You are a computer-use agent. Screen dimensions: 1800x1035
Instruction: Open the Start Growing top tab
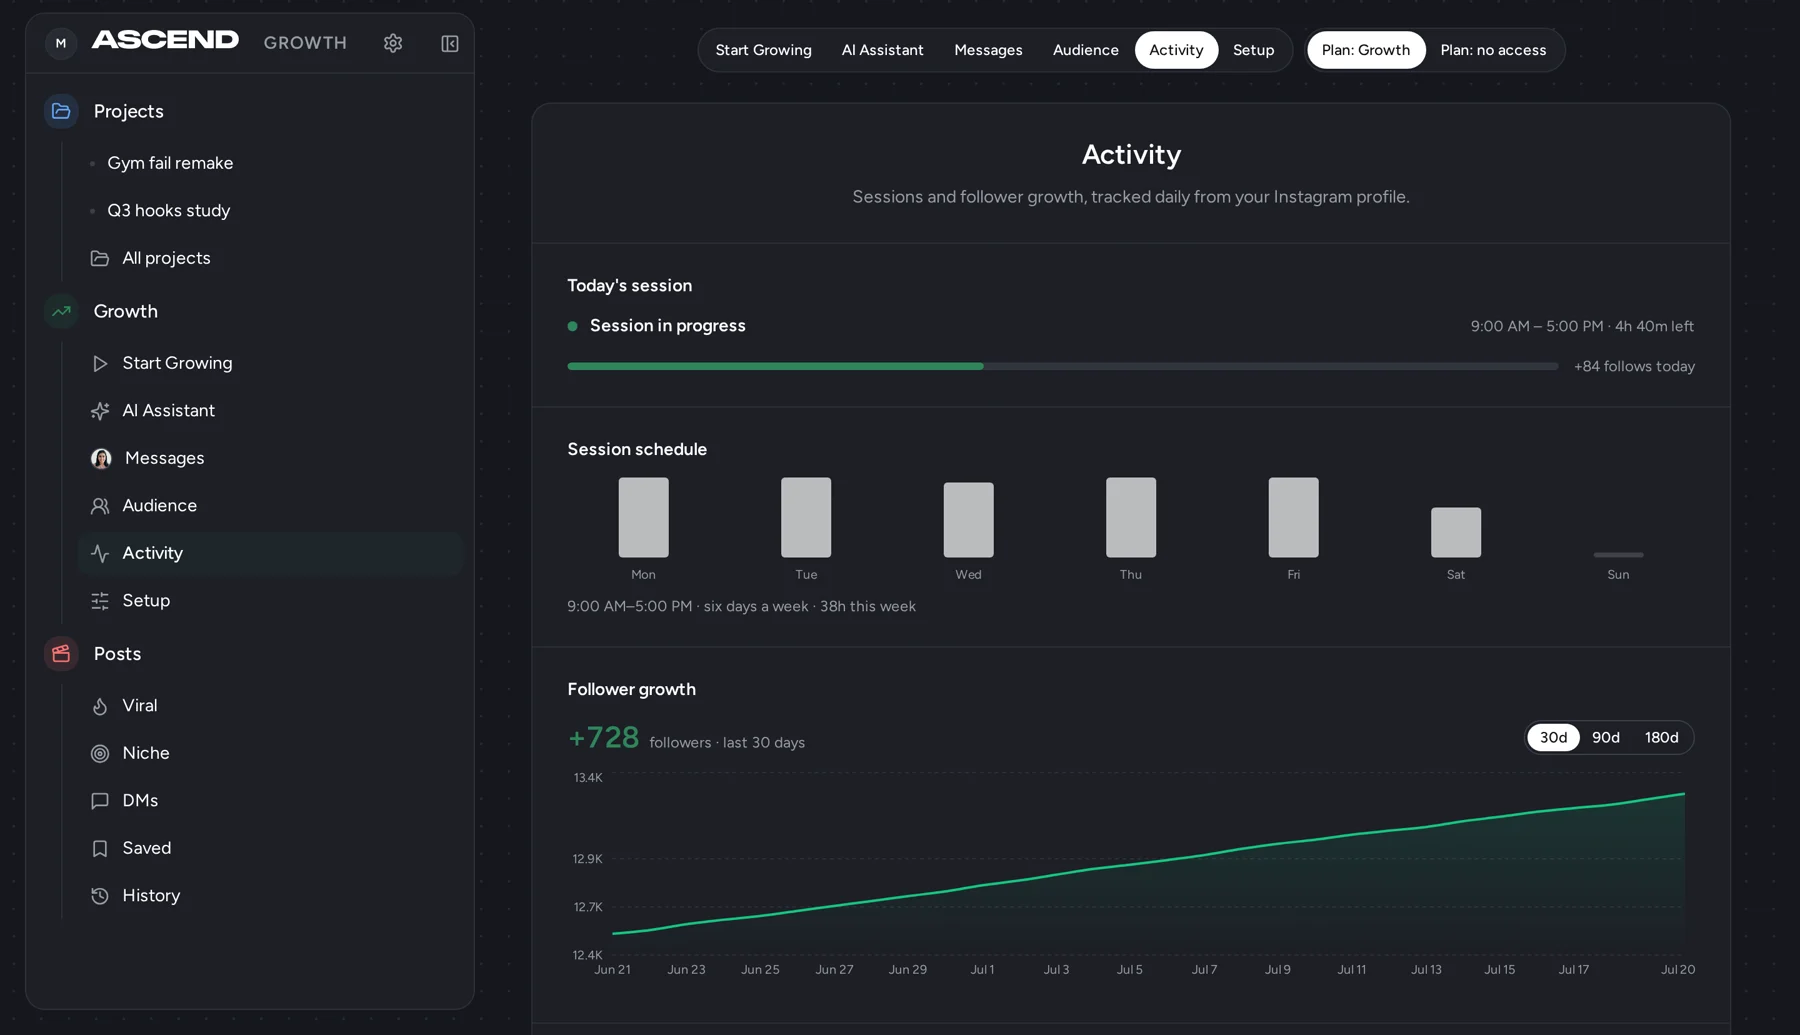pyautogui.click(x=763, y=50)
